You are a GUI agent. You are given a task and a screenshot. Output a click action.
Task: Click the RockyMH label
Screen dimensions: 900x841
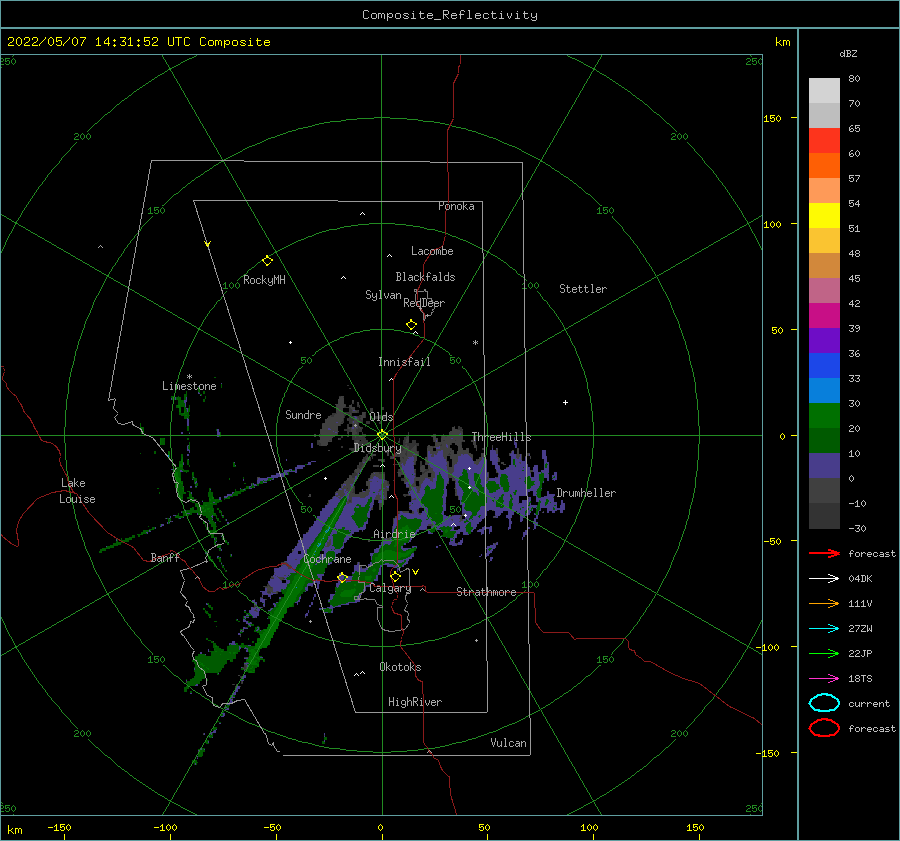point(264,280)
